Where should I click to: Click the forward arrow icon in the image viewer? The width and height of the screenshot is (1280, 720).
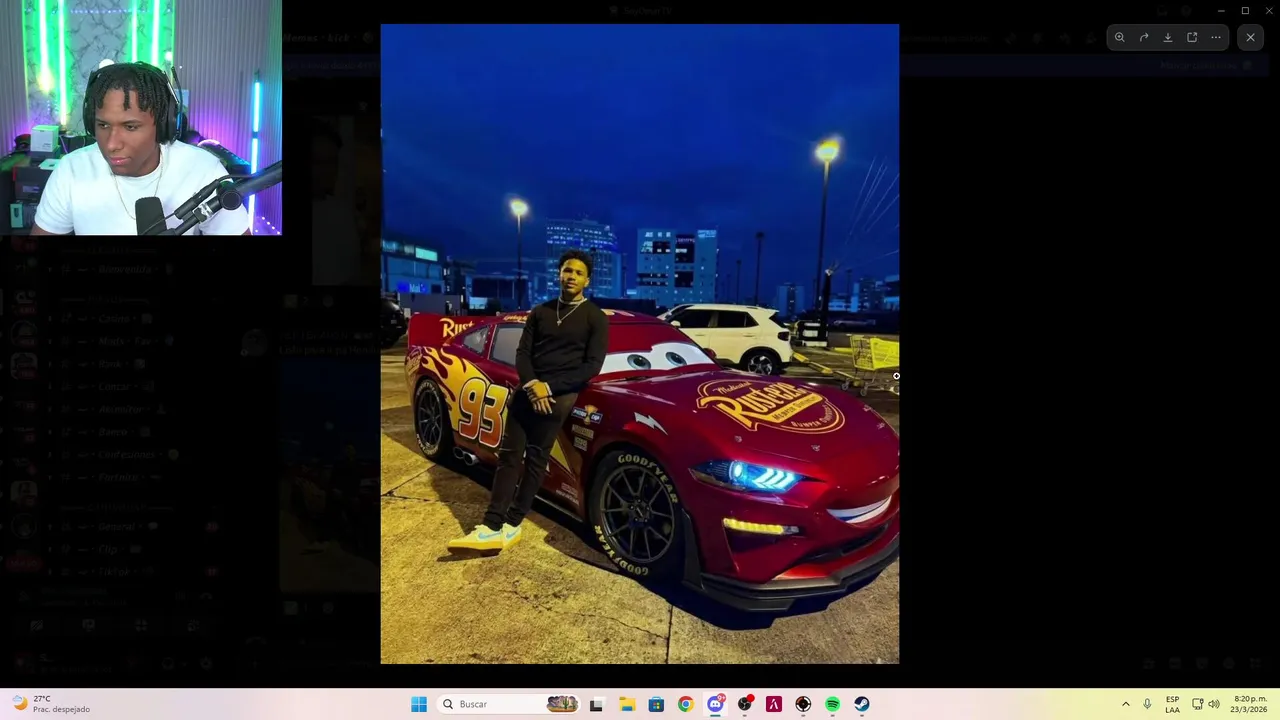point(1144,38)
